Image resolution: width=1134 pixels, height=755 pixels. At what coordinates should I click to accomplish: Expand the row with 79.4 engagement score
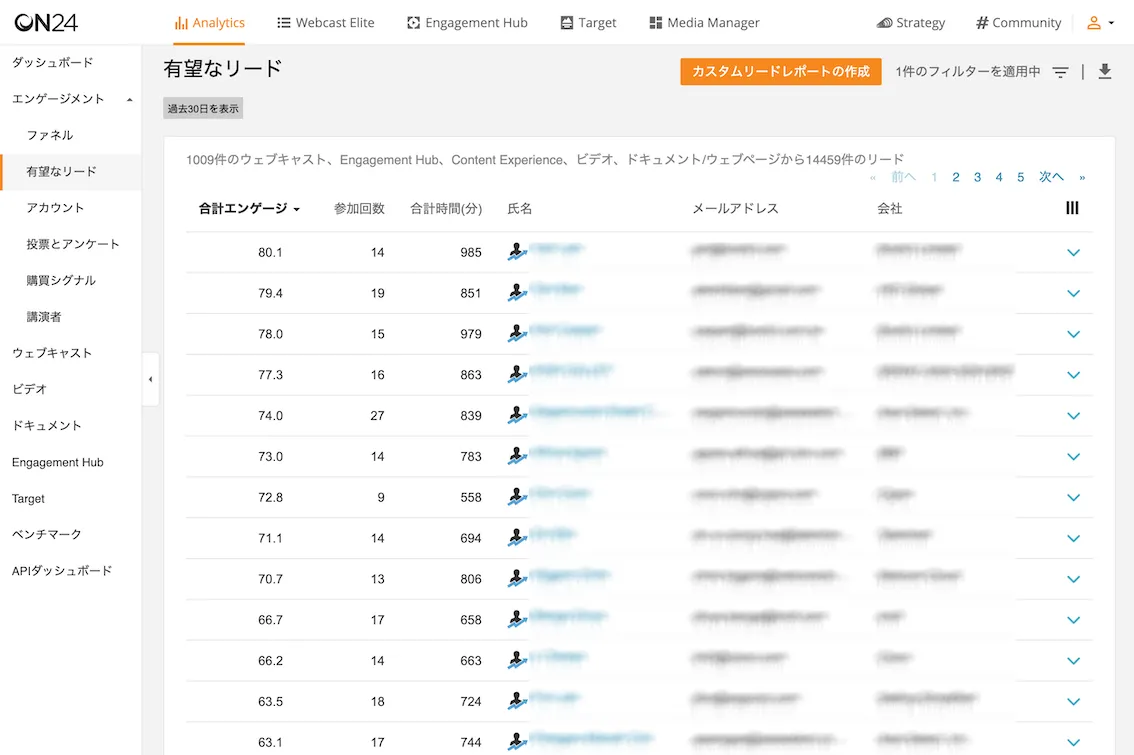[1073, 293]
